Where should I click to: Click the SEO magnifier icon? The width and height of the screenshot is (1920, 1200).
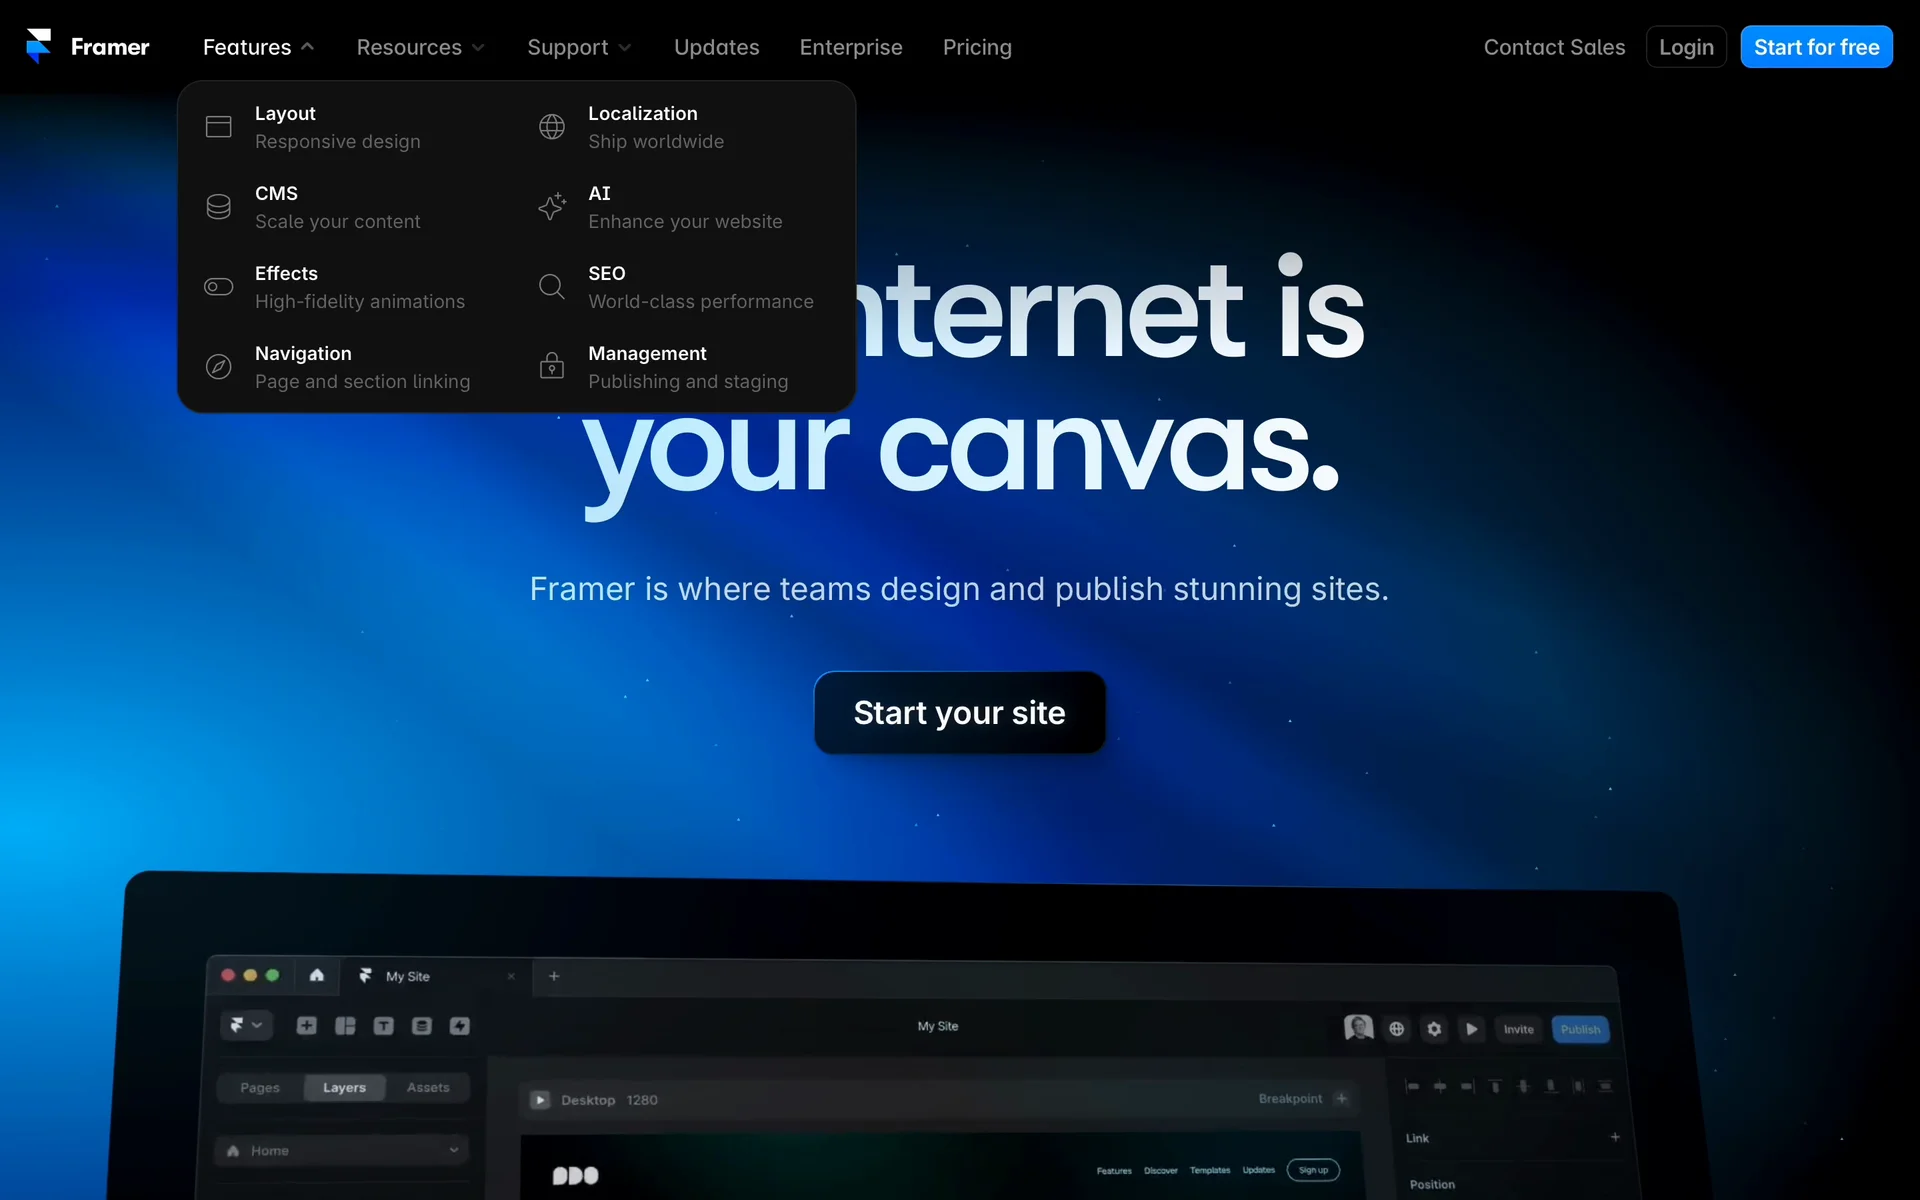pyautogui.click(x=552, y=287)
